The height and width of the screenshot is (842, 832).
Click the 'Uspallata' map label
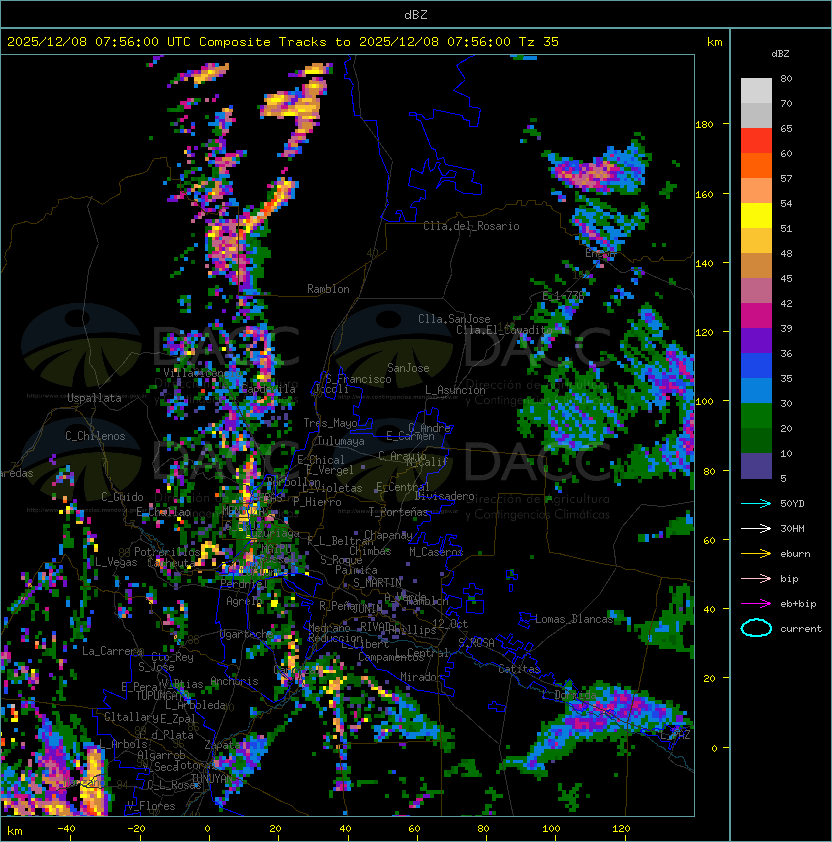(x=94, y=398)
